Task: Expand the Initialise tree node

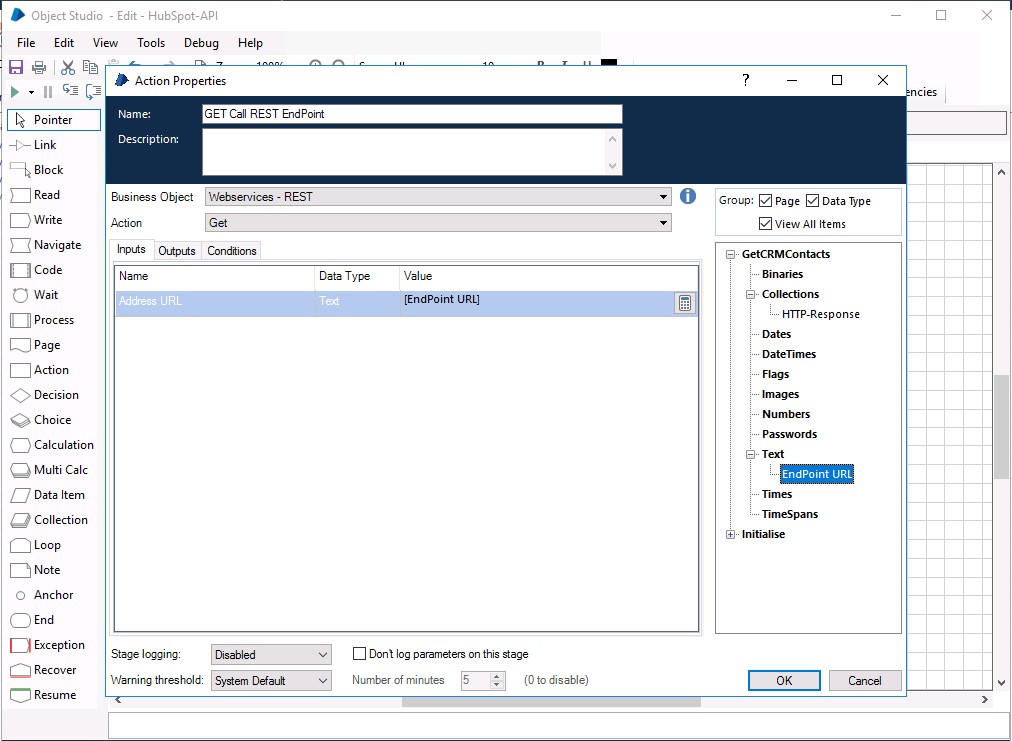Action: tap(731, 534)
